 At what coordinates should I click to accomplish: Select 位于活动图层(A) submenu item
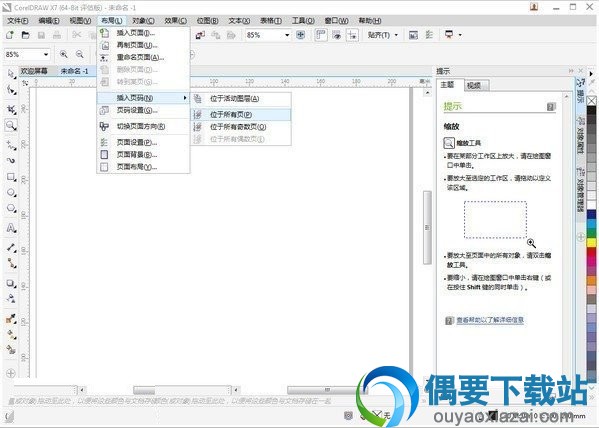(x=241, y=99)
